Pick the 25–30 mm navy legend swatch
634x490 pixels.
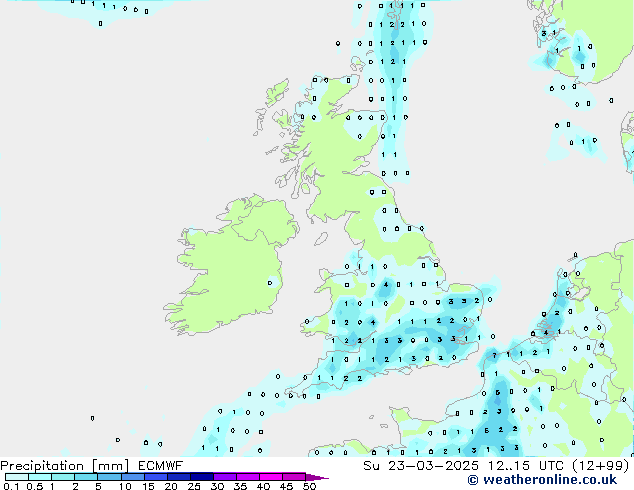coord(202,477)
